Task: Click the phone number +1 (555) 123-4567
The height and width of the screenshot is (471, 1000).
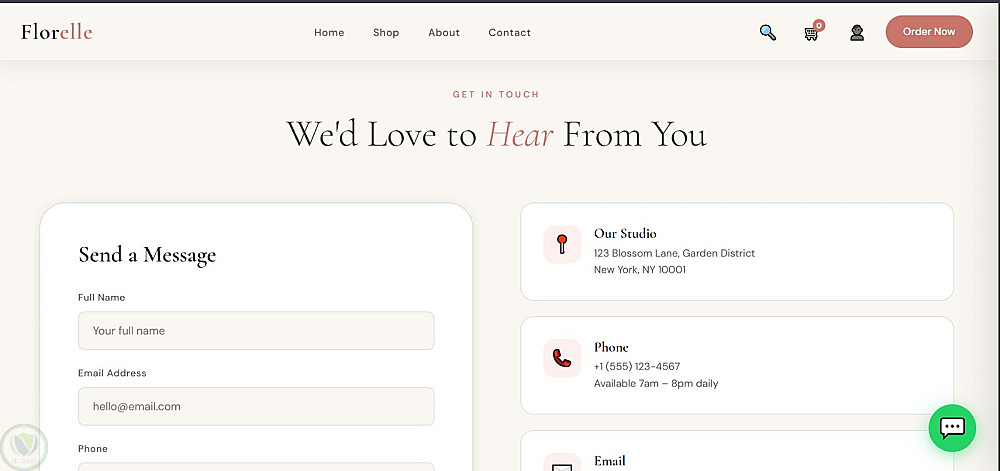Action: pyautogui.click(x=637, y=366)
